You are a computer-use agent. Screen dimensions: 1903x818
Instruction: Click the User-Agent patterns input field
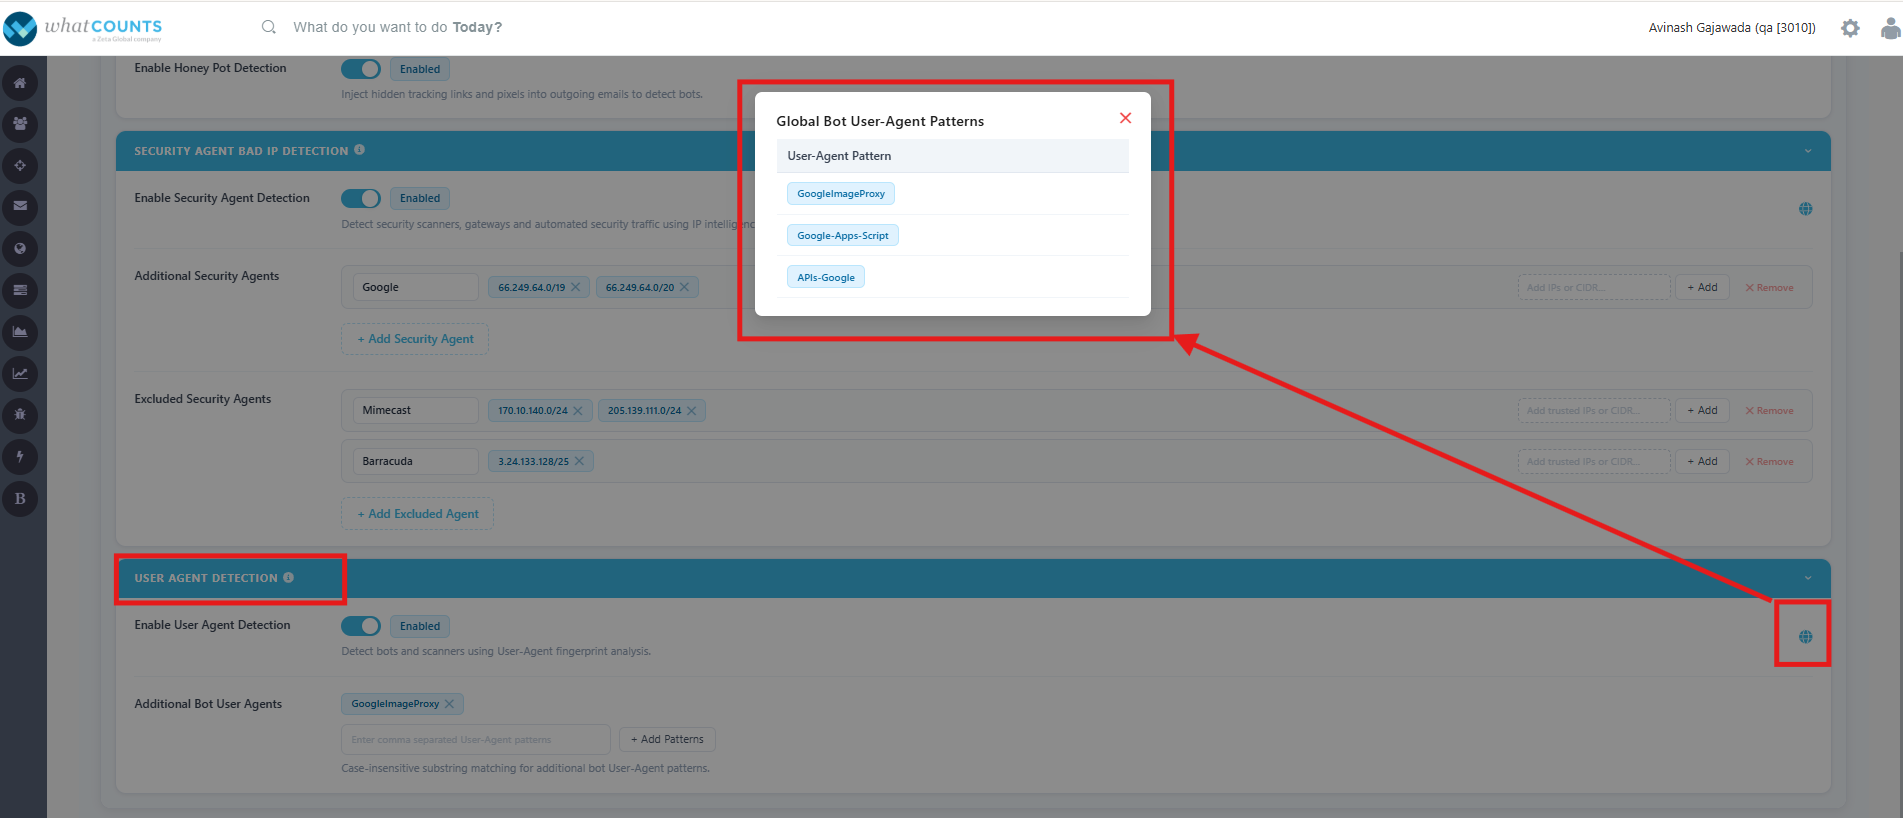click(476, 740)
